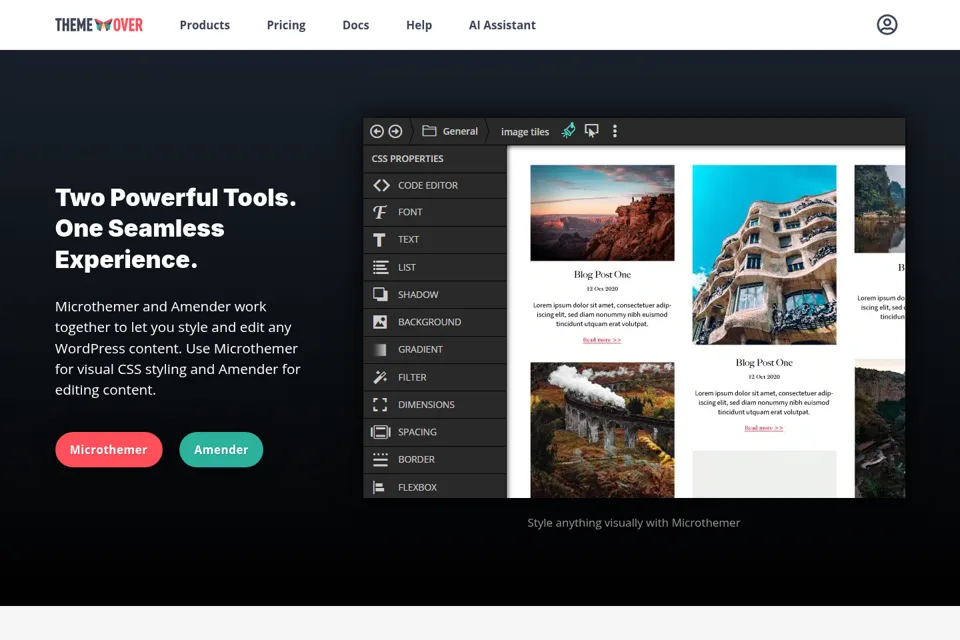Click the wavy stone building thumbnail

(x=764, y=255)
